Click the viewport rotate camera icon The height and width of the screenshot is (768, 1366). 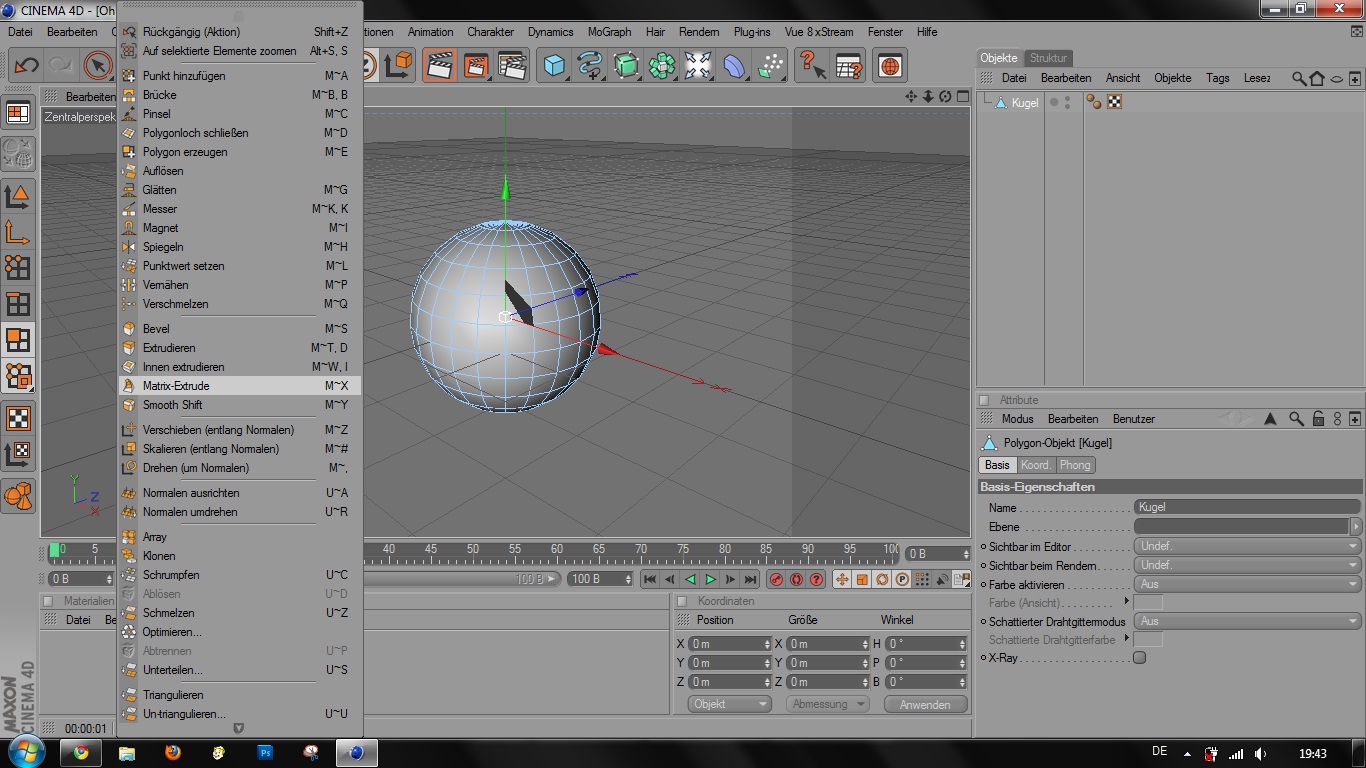point(945,96)
